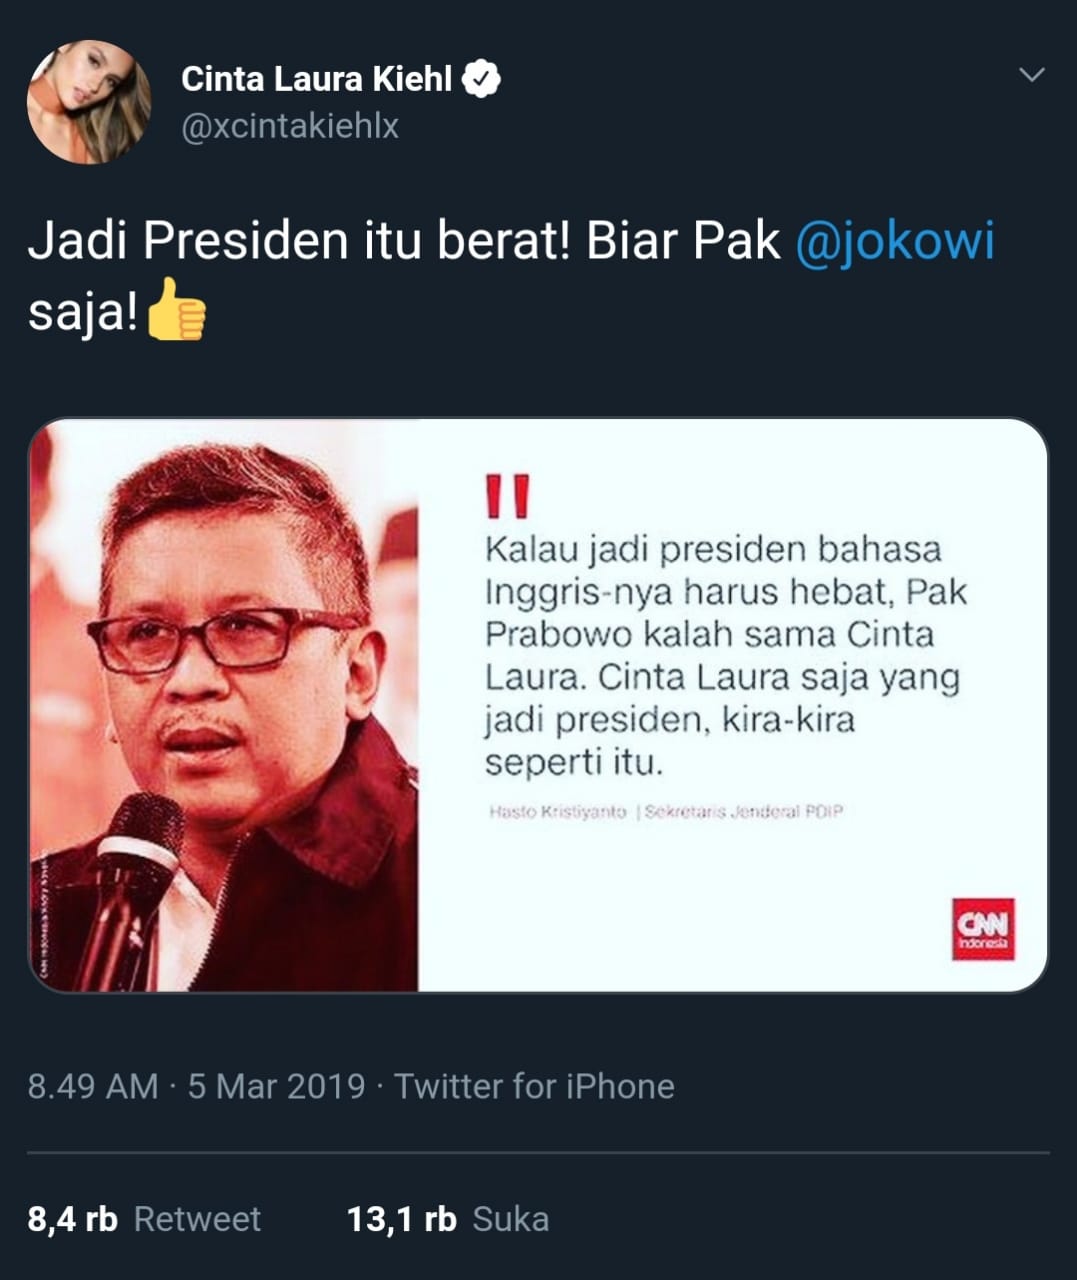The image size is (1077, 1280).
Task: Open the @xcintakiehlx handle
Action: point(290,126)
